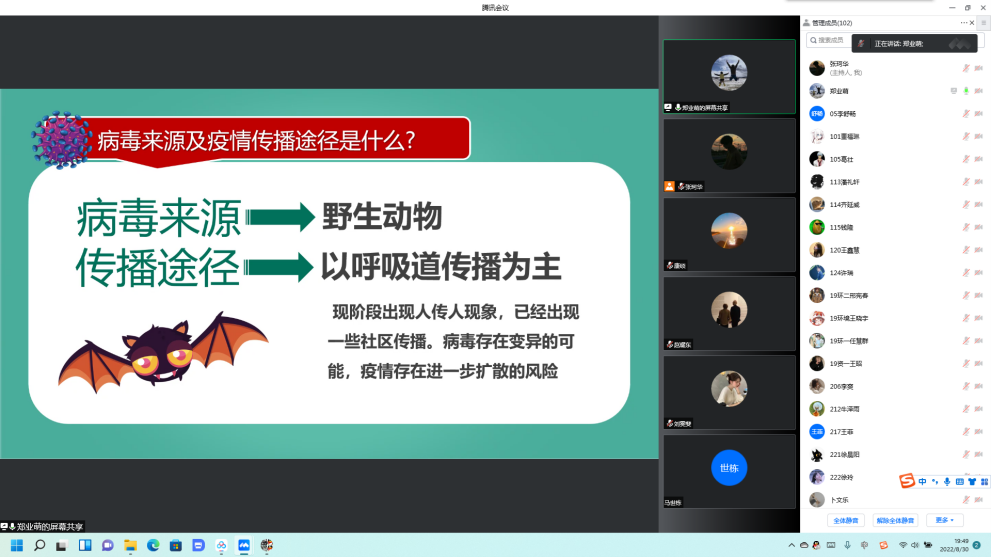Toggle microphone for 张珂华 in member list
991x557 pixels.
pos(966,68)
